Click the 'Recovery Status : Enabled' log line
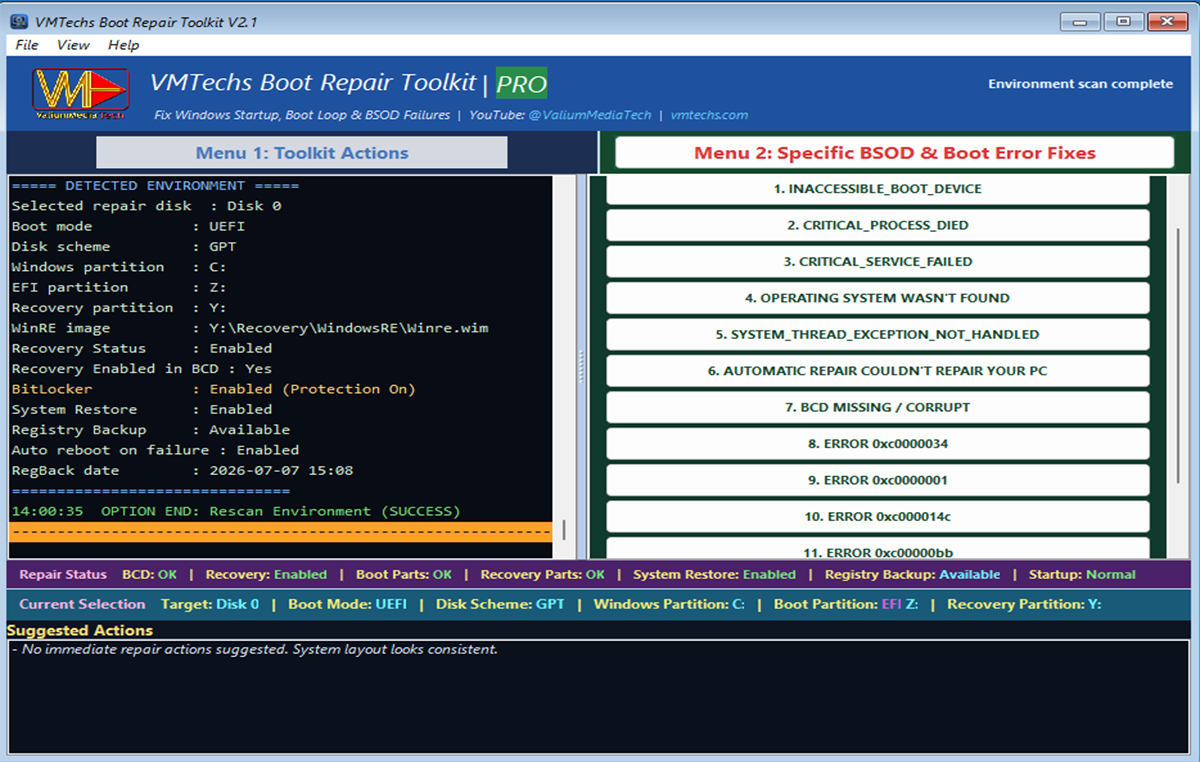 coord(142,348)
